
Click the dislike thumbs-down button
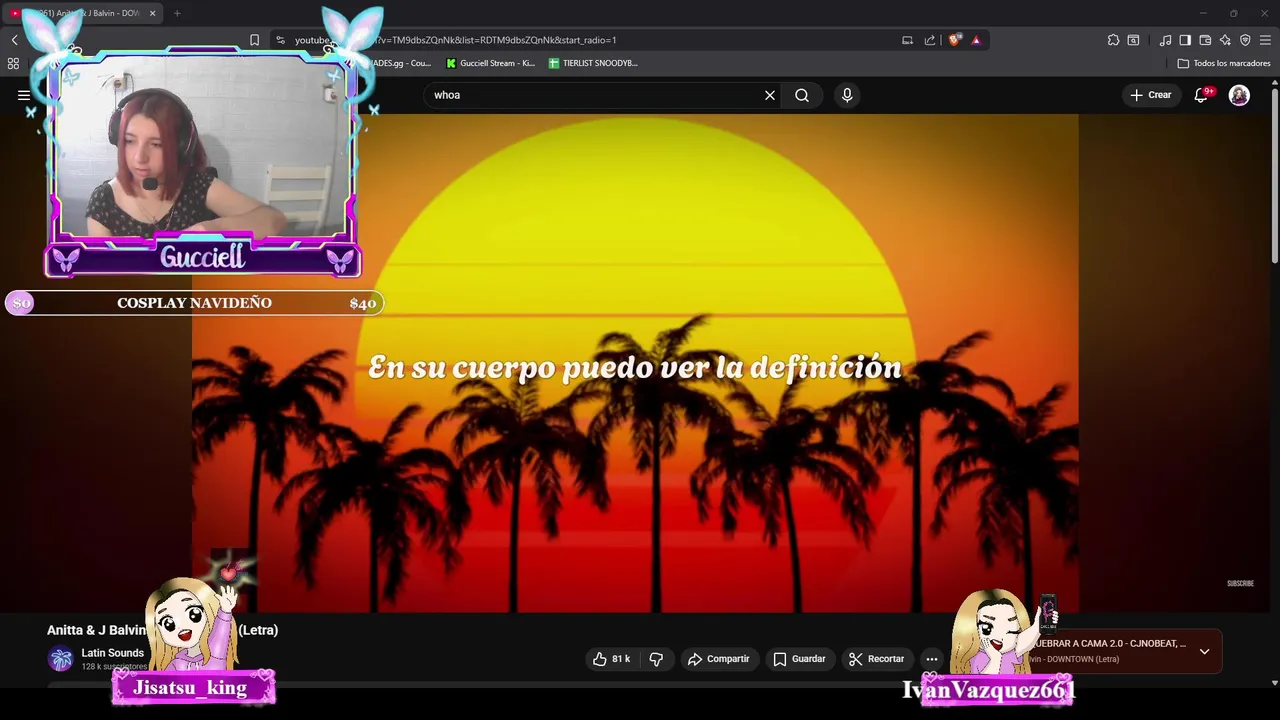657,659
